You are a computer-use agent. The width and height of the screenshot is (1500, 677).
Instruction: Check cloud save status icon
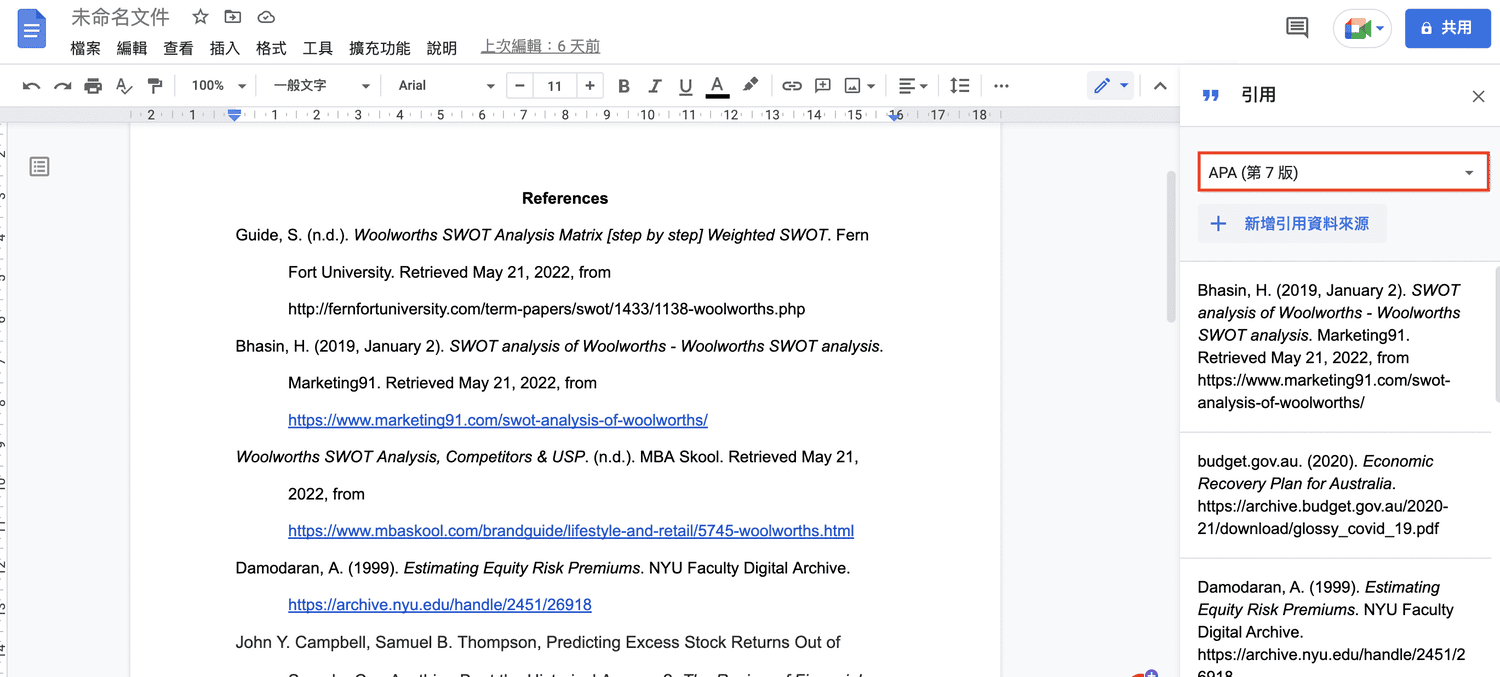[x=266, y=17]
